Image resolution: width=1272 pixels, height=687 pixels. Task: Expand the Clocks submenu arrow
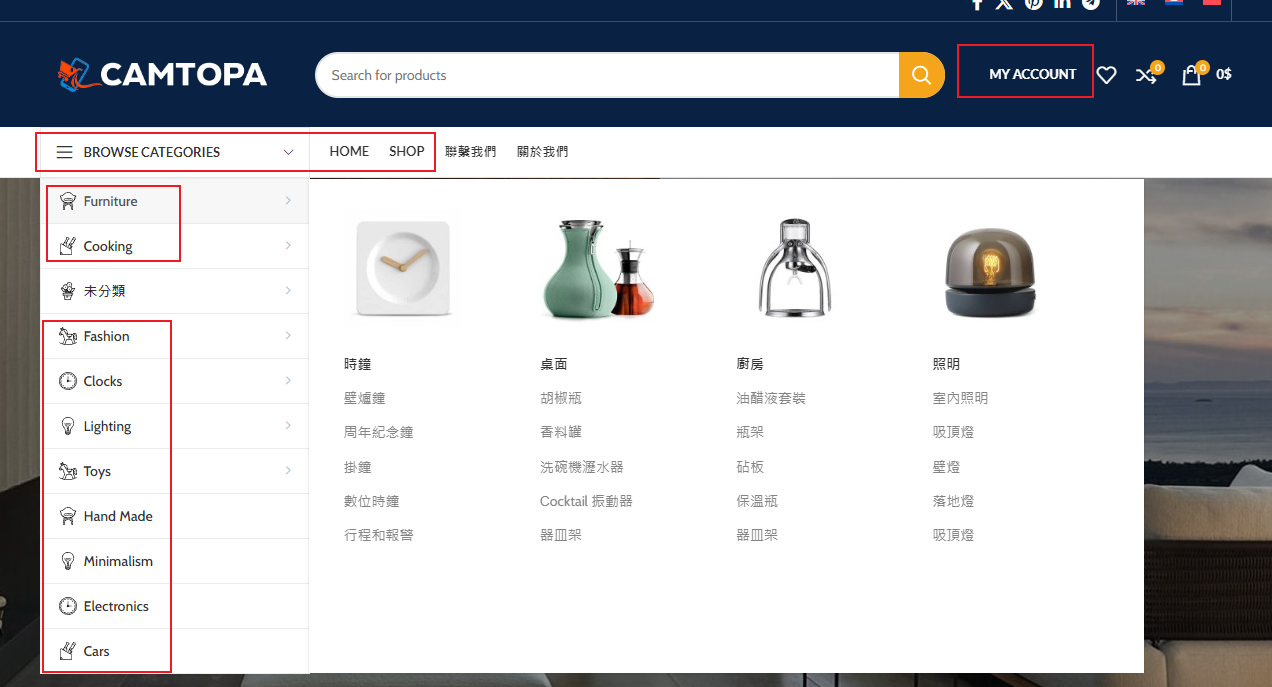click(288, 381)
